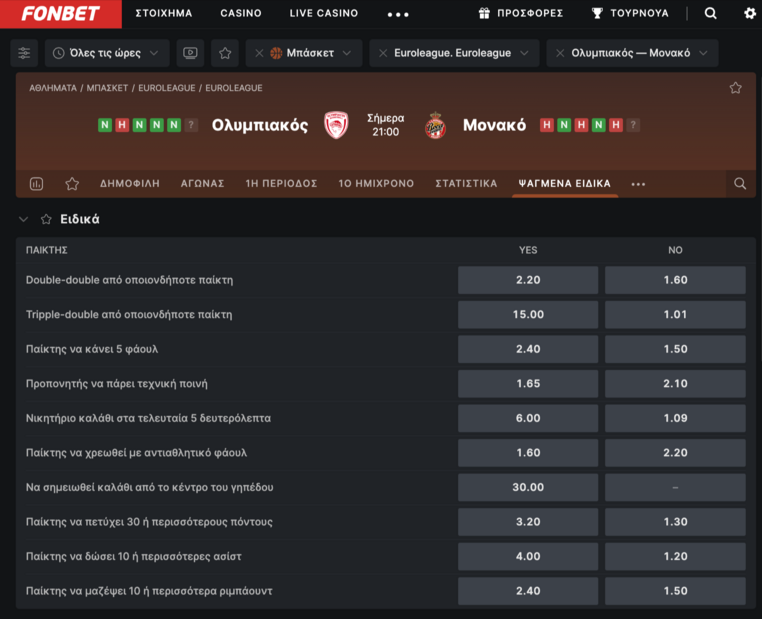Remove the Μπάσκετ filter with its X
Image resolution: width=762 pixels, height=619 pixels.
click(259, 53)
